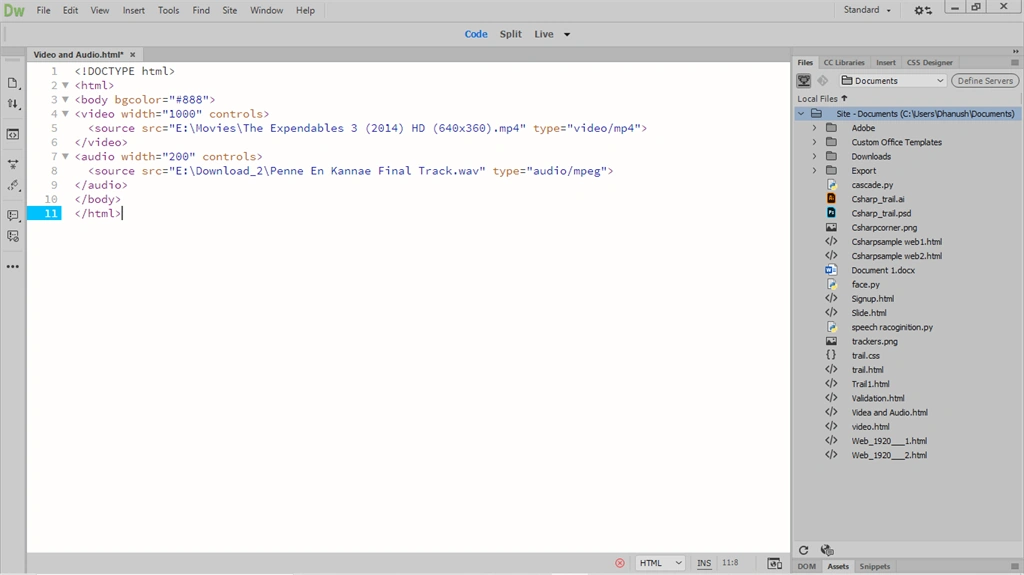Select the Web_1920___1.html file
This screenshot has height=575, width=1024.
point(889,441)
